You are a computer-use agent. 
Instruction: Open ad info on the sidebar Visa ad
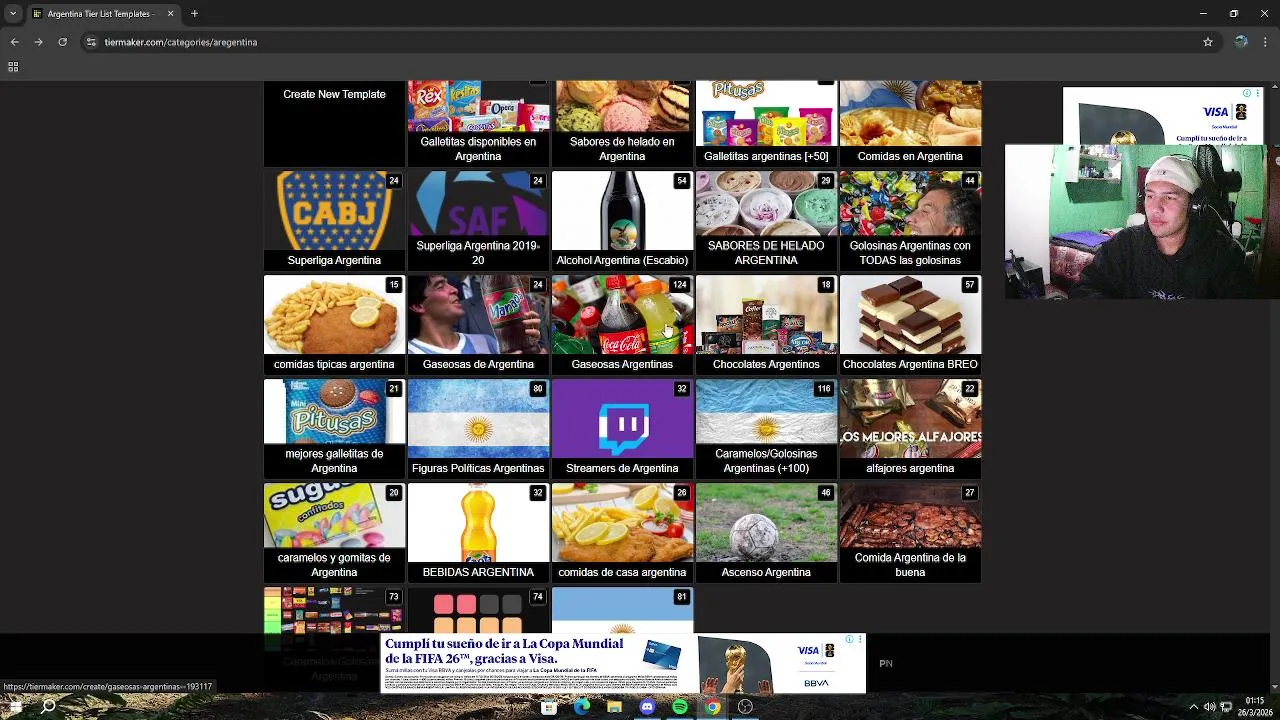[x=1247, y=93]
